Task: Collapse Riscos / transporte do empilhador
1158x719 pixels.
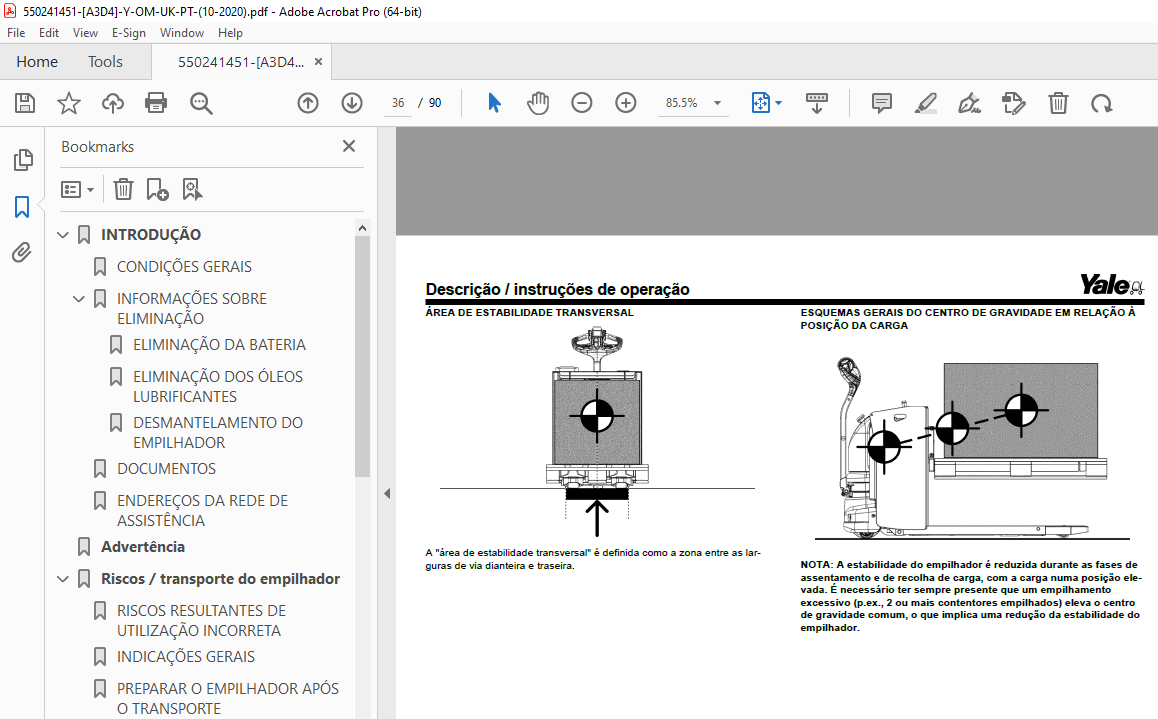Action: (x=63, y=579)
